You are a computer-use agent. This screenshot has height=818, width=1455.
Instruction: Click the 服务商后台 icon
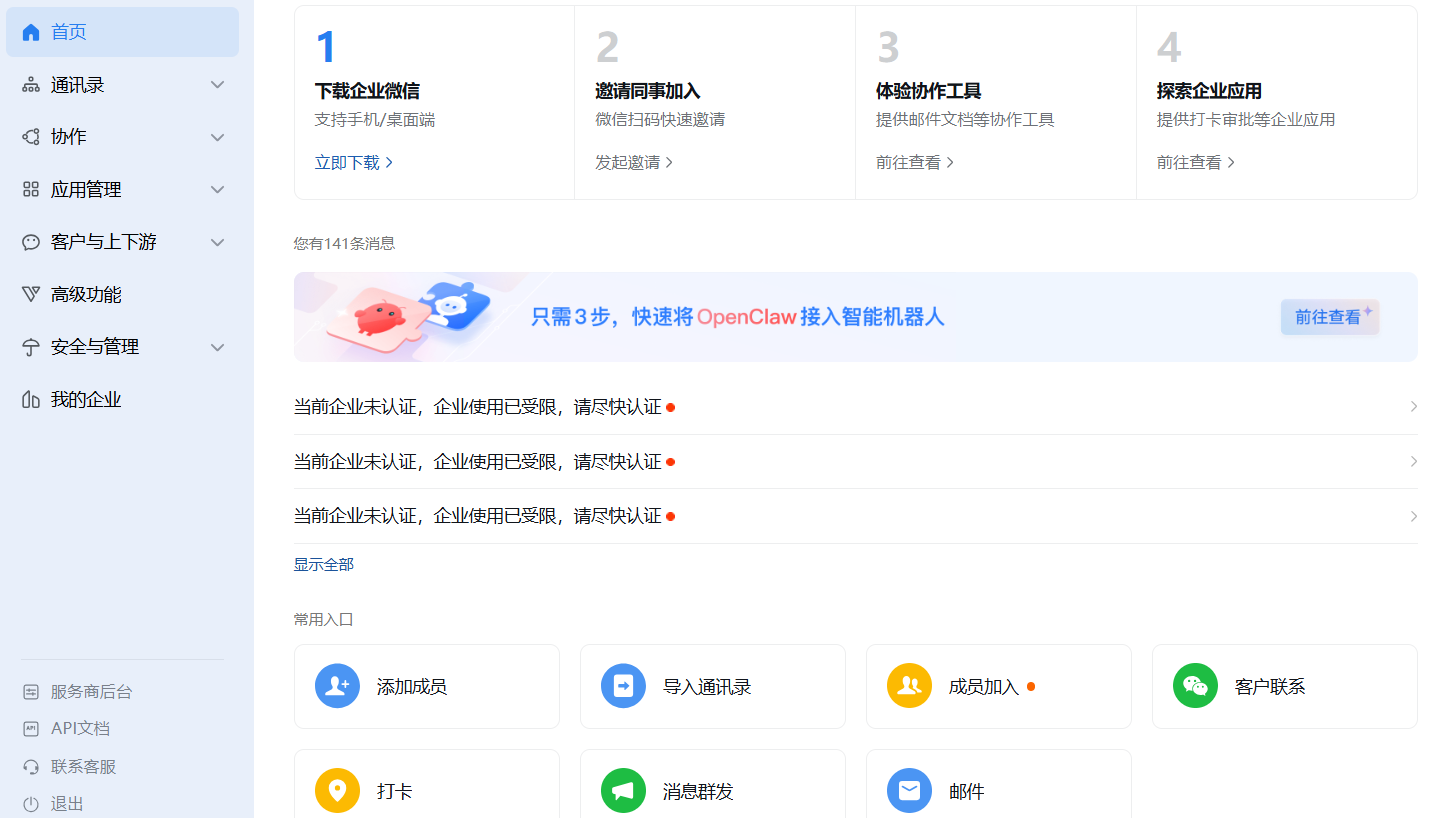point(31,692)
